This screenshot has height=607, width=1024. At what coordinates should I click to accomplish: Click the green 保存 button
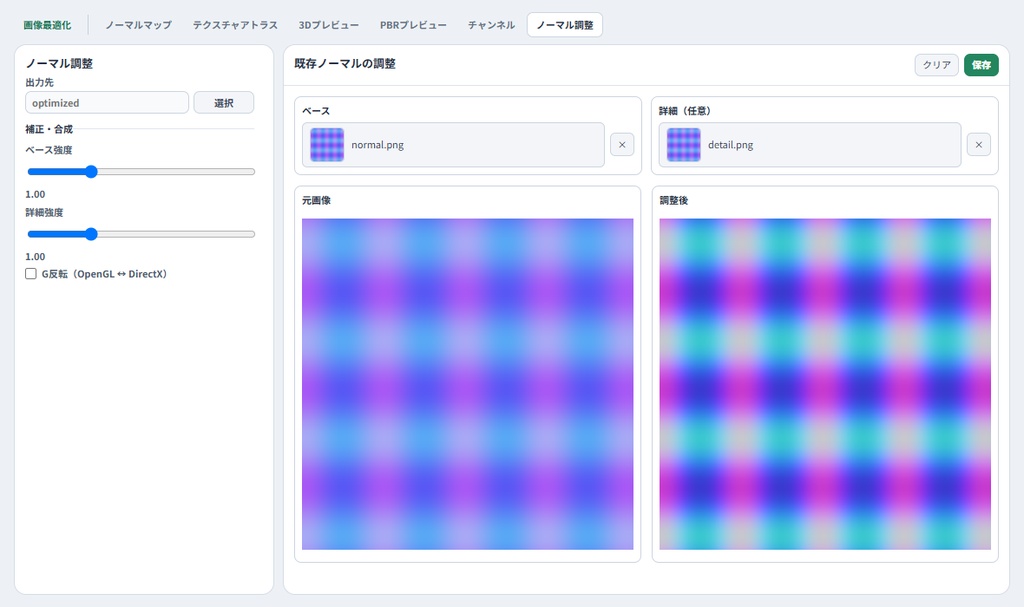tap(981, 65)
